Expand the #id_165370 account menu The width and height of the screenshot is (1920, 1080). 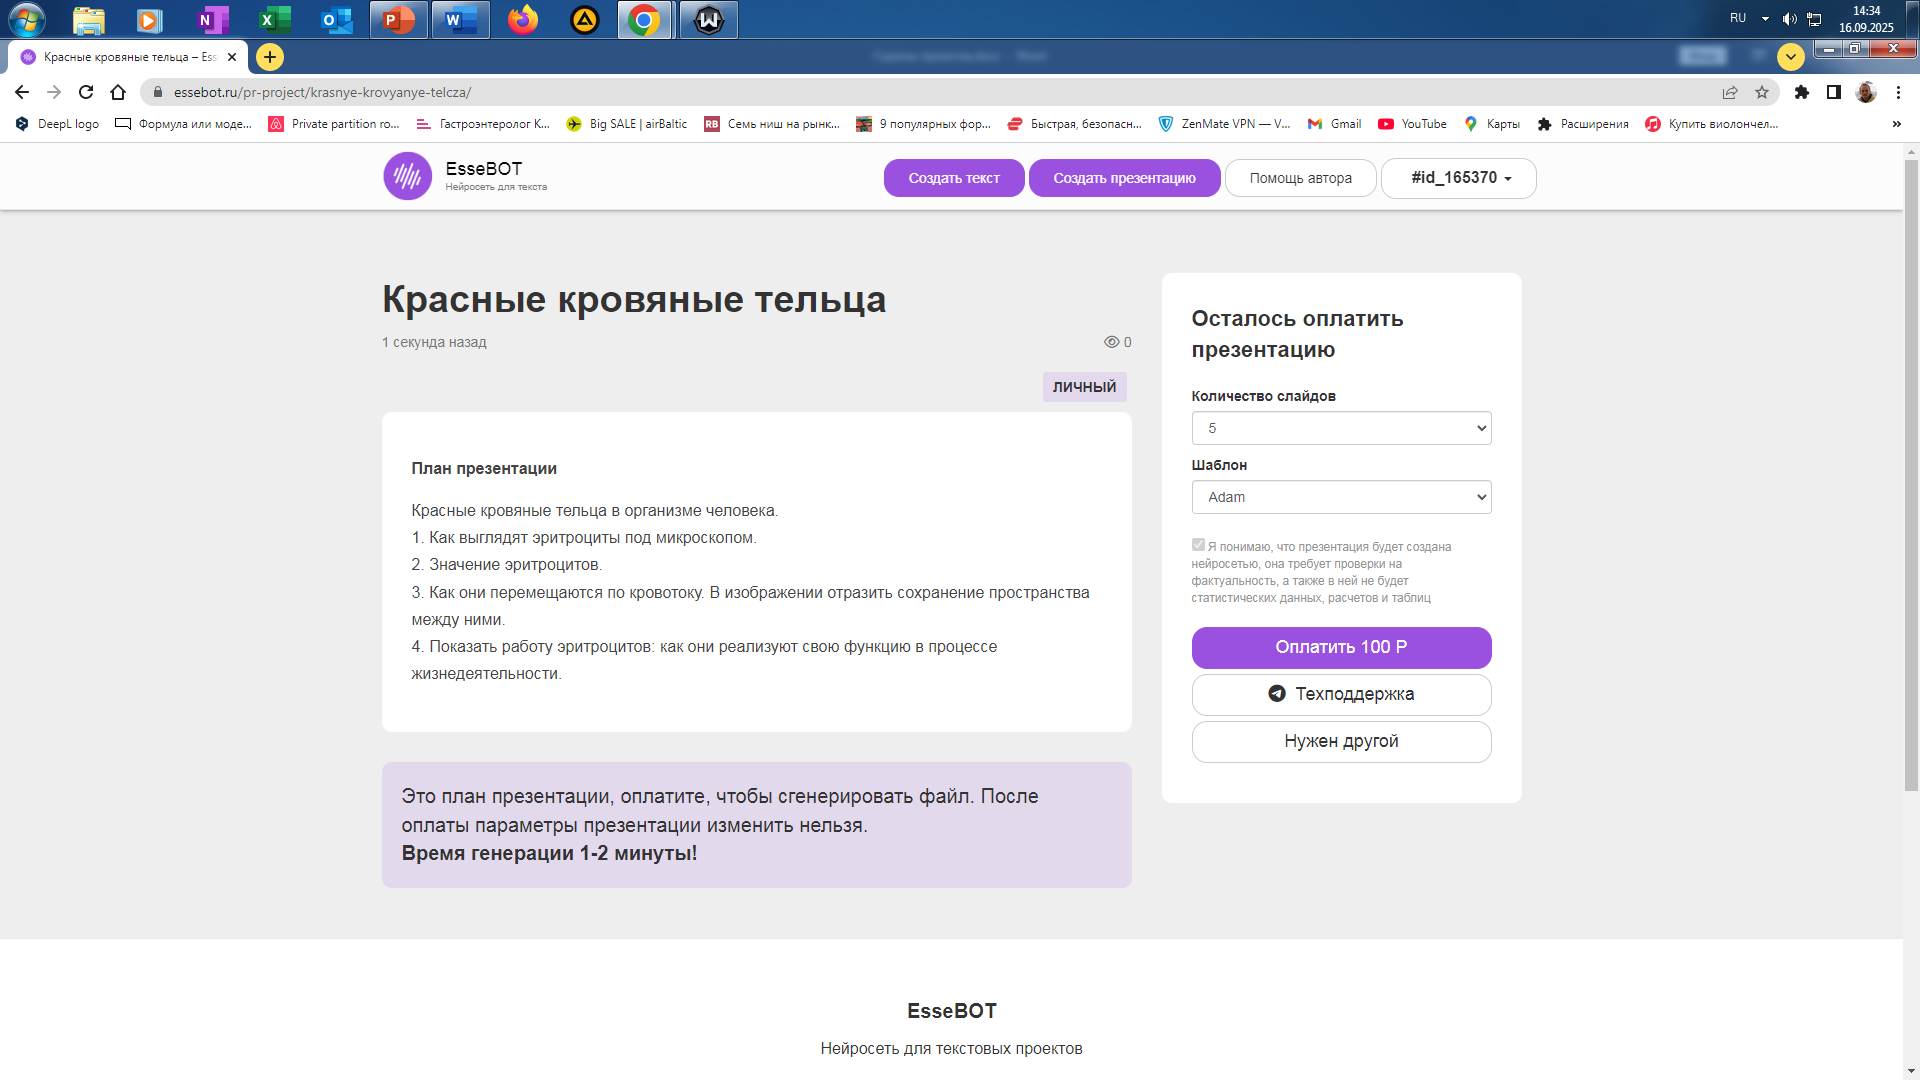[x=1458, y=178]
